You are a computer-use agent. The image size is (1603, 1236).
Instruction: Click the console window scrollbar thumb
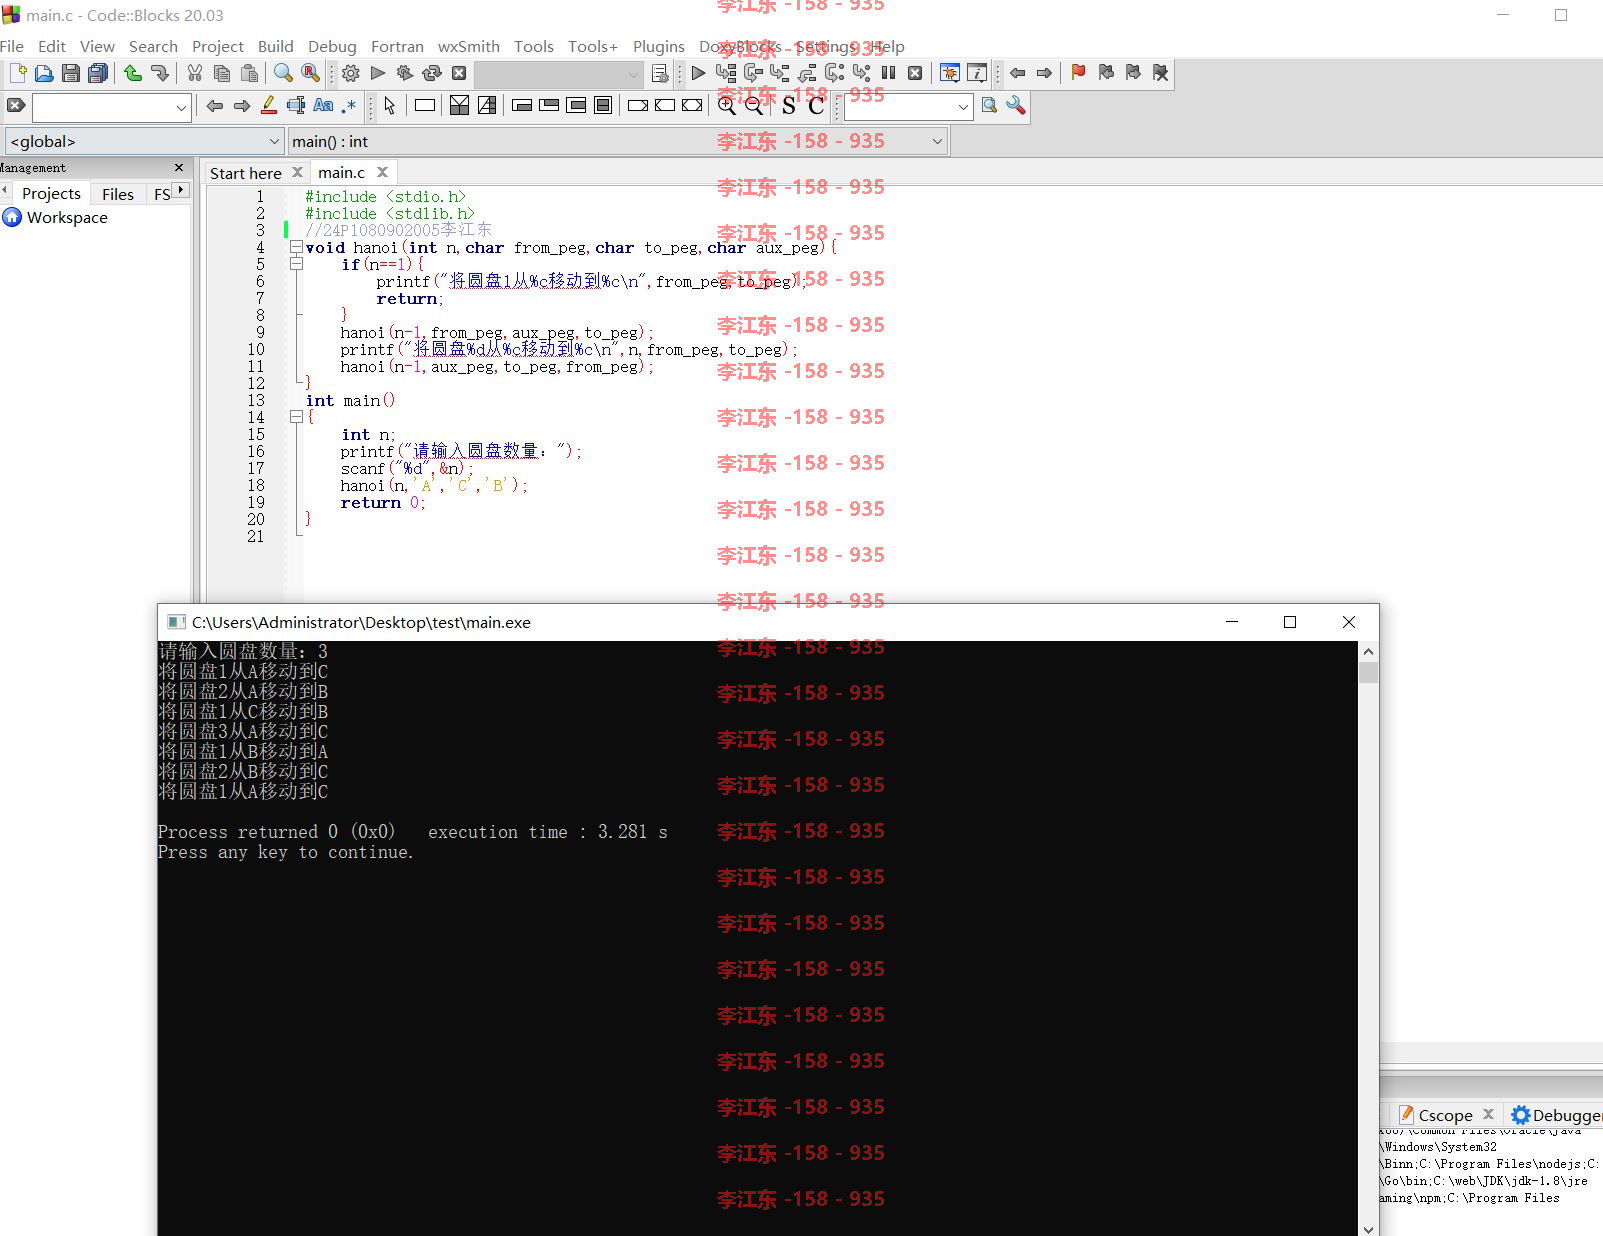coord(1368,672)
